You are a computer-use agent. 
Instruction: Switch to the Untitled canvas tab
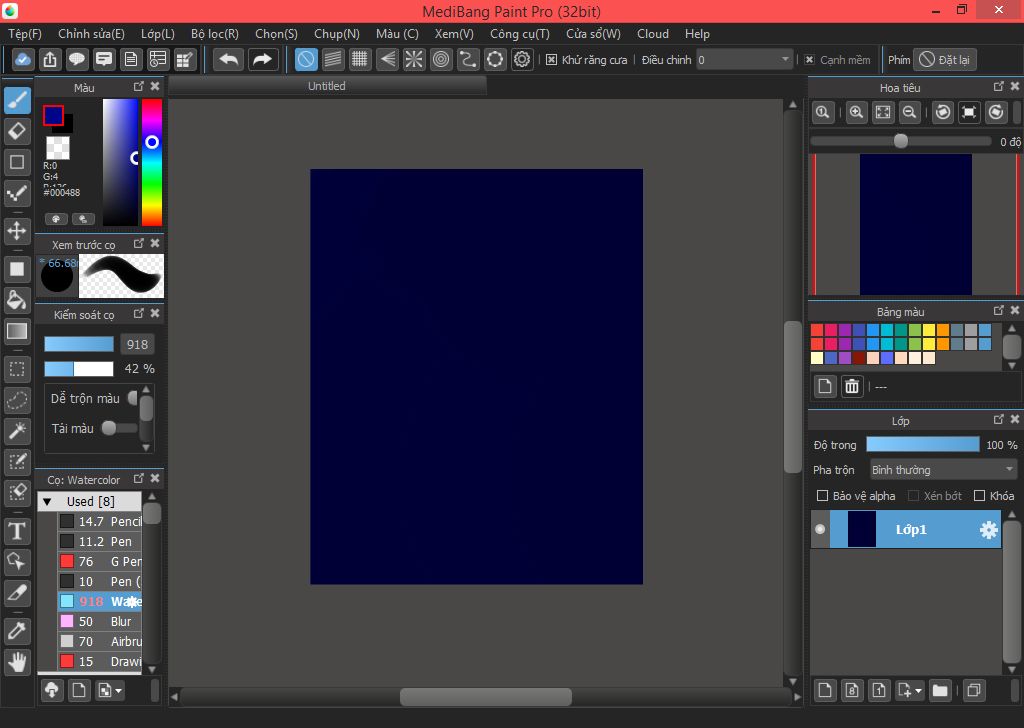click(x=327, y=86)
